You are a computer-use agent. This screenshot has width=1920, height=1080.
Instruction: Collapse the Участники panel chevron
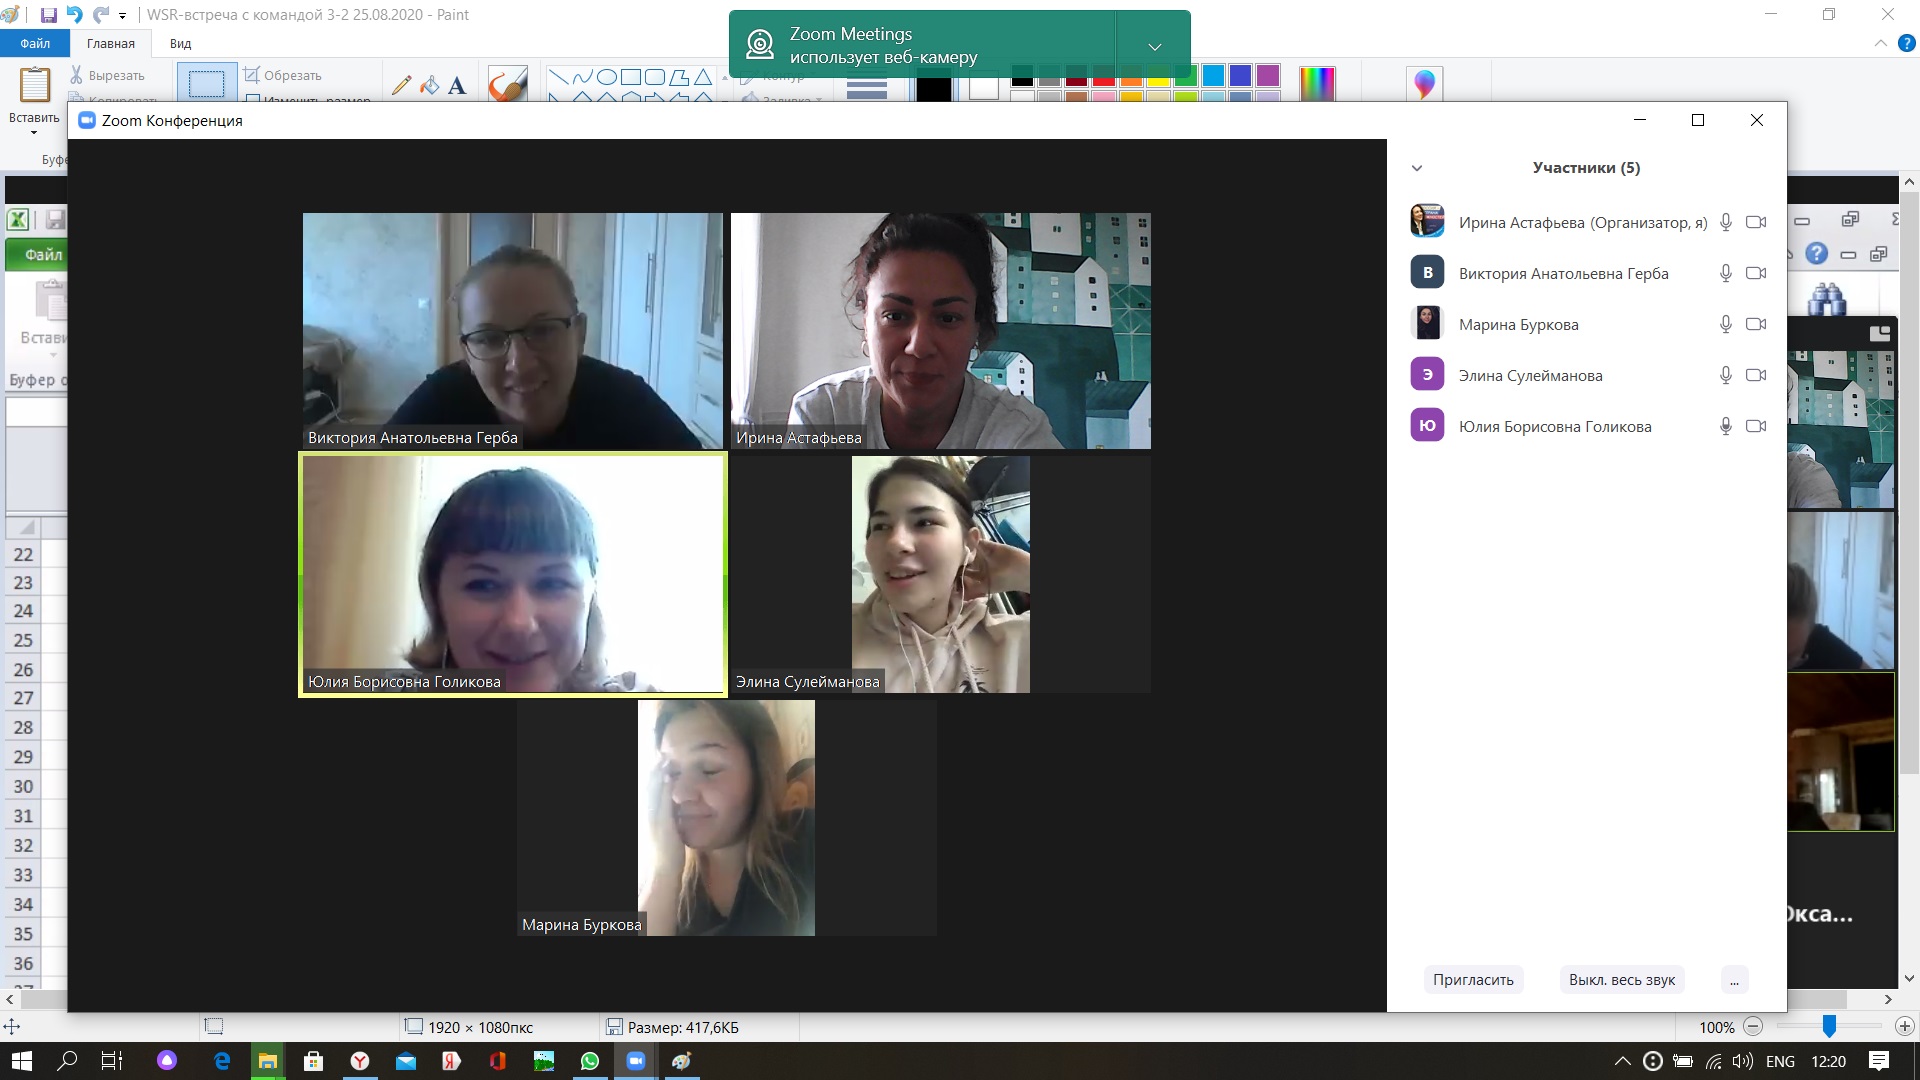1416,168
